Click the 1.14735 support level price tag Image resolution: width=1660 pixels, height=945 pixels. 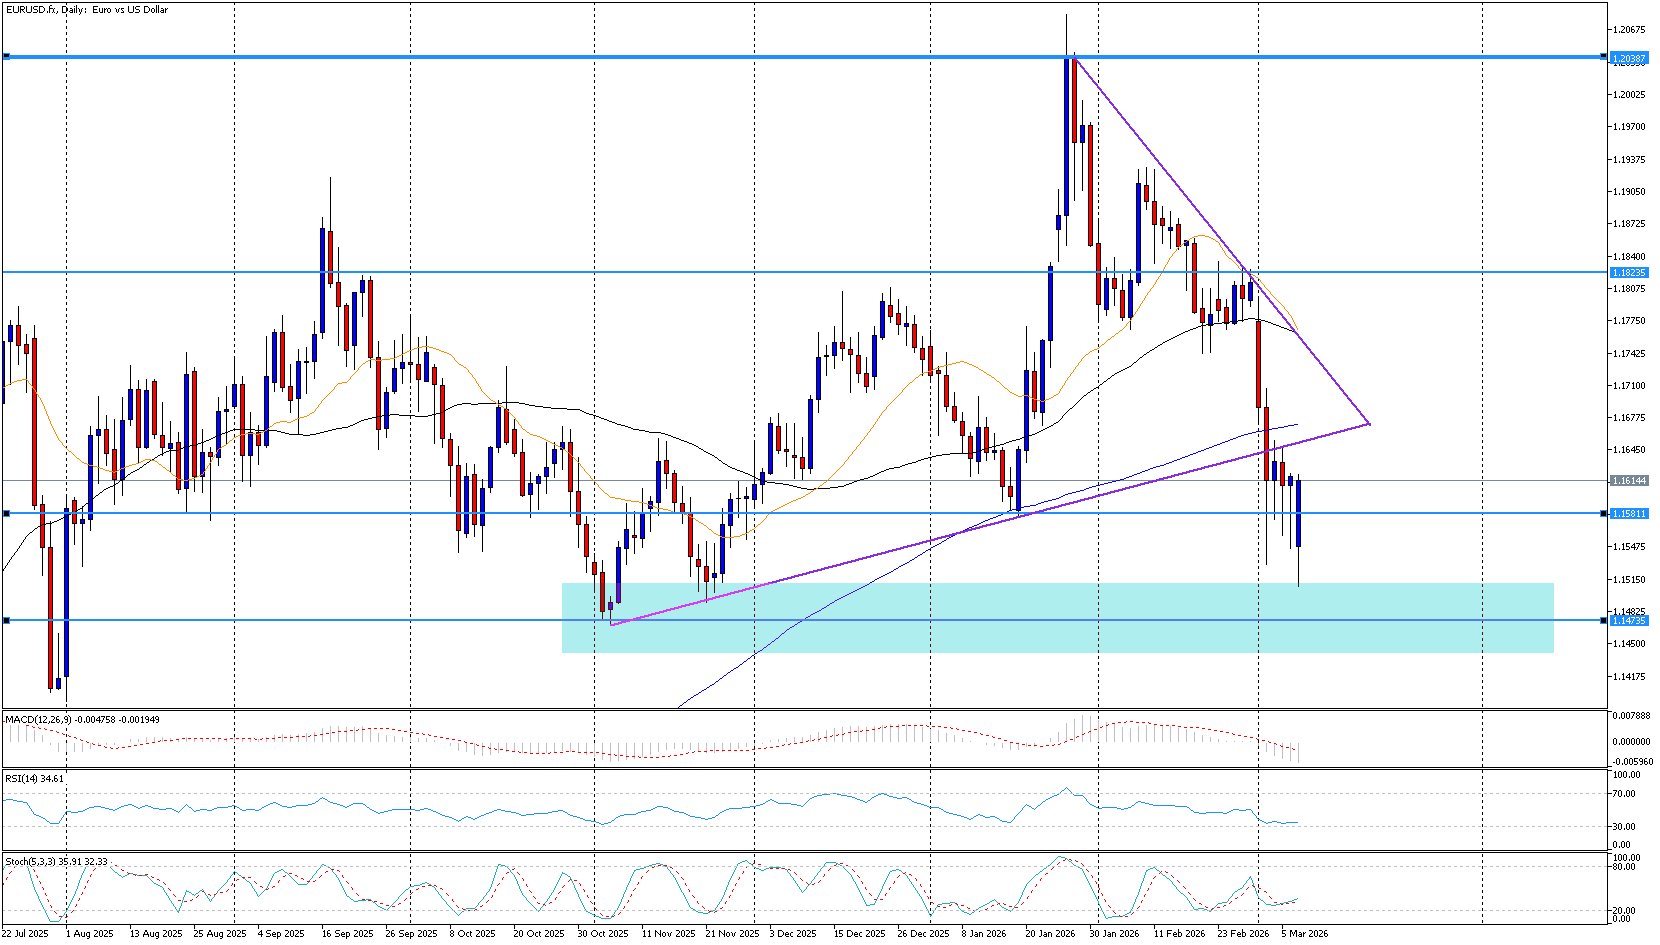(1628, 621)
